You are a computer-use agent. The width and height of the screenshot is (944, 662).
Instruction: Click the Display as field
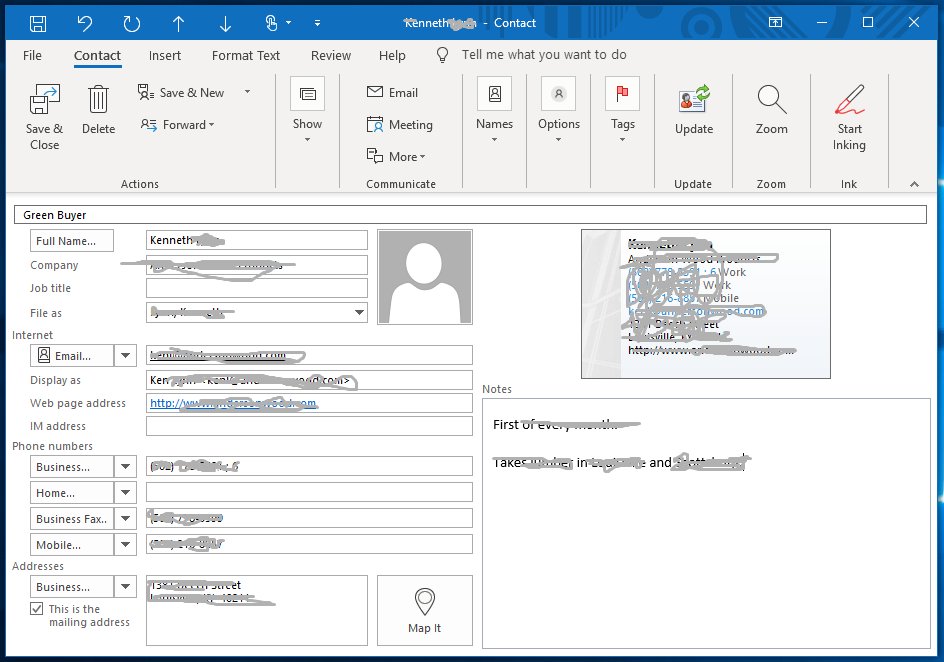(309, 380)
